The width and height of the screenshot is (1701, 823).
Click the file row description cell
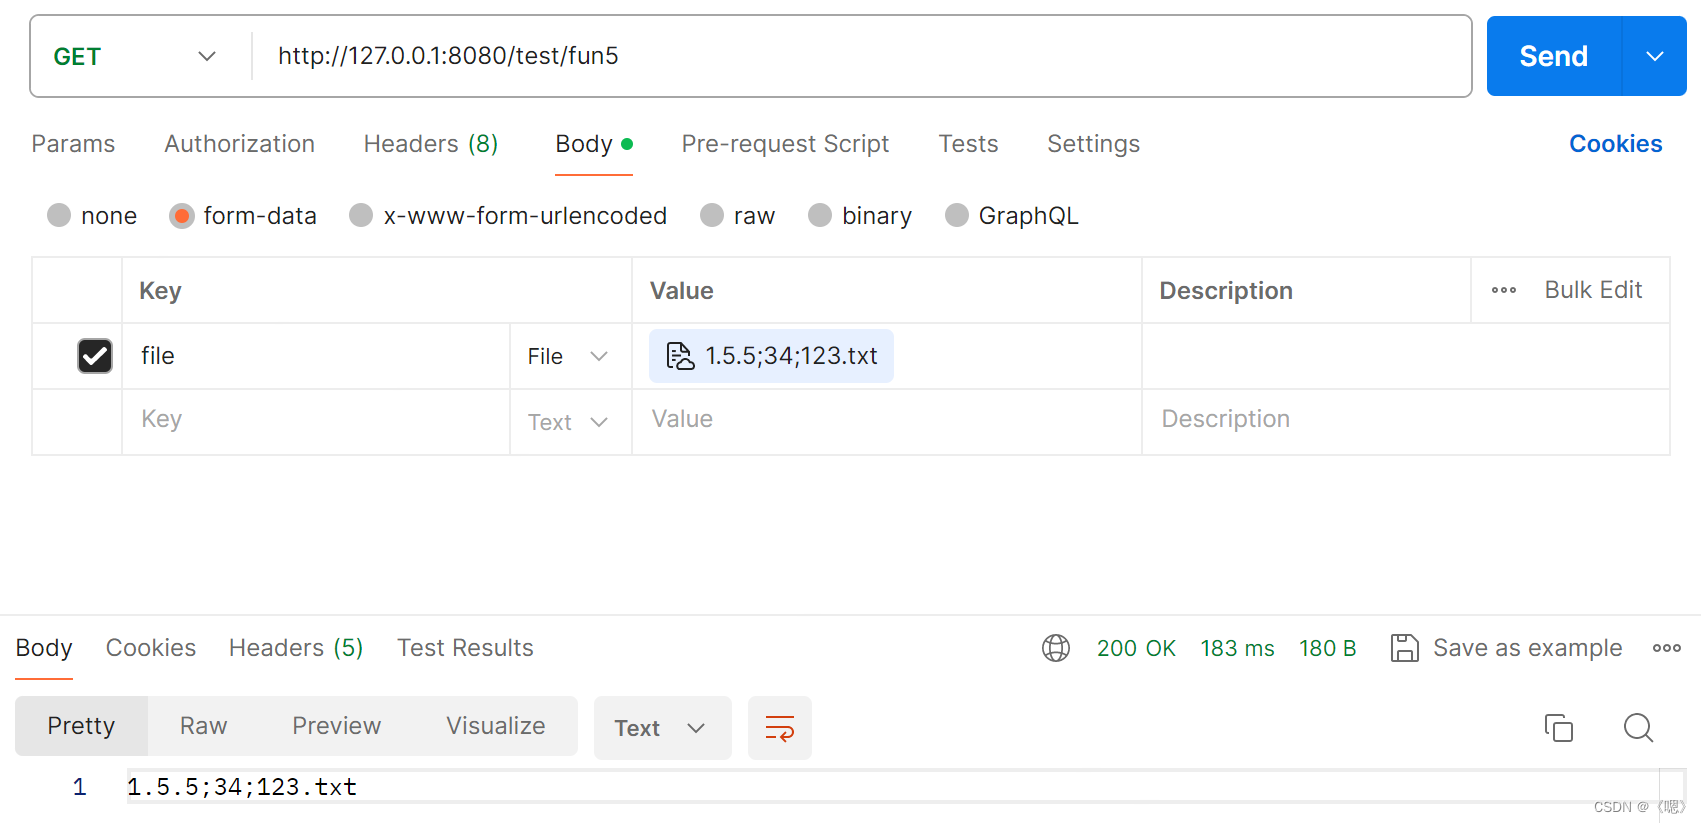(x=1405, y=356)
